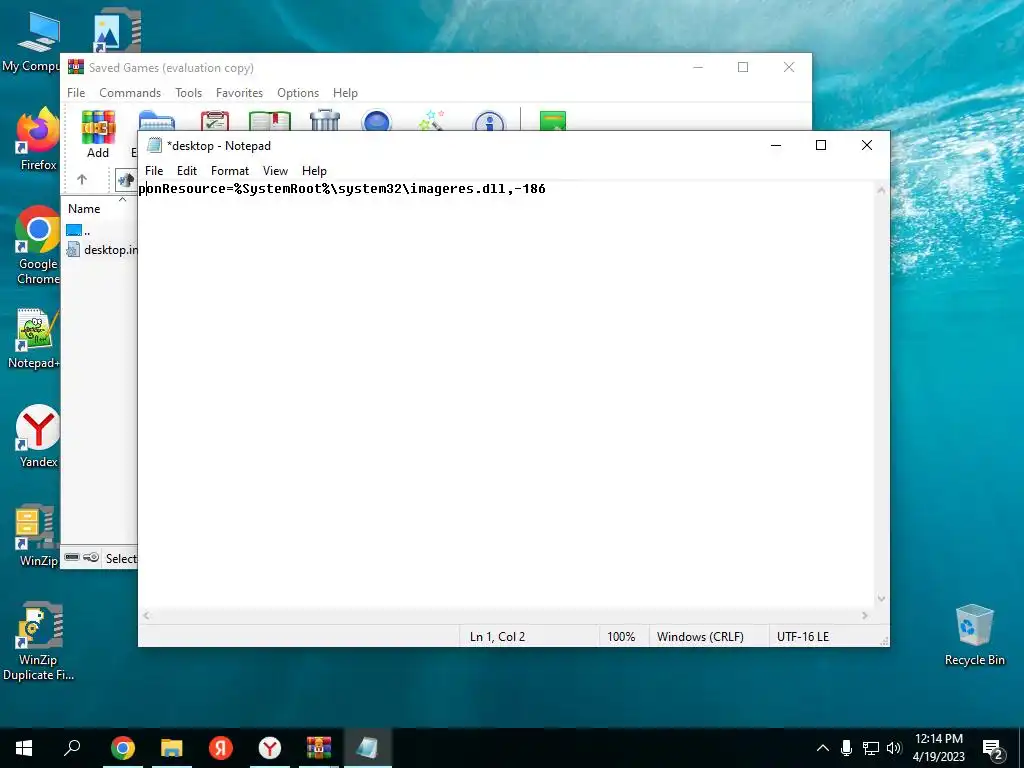1024x768 pixels.
Task: Go up one level with WinRAR up arrow
Action: click(82, 179)
